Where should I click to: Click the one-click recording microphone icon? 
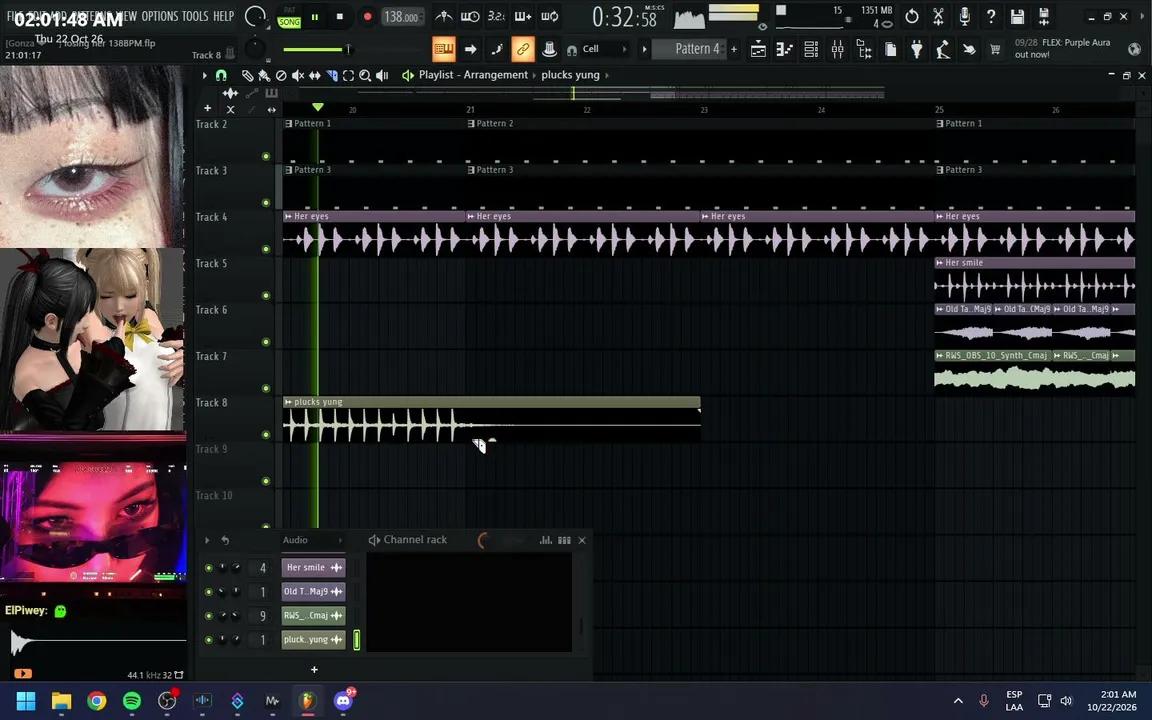pyautogui.click(x=965, y=16)
